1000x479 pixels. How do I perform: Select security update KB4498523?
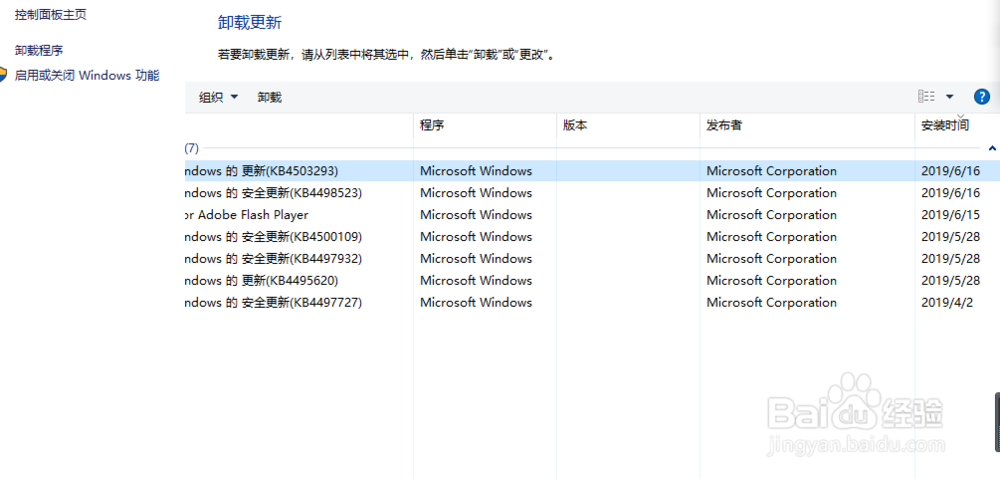pos(592,193)
